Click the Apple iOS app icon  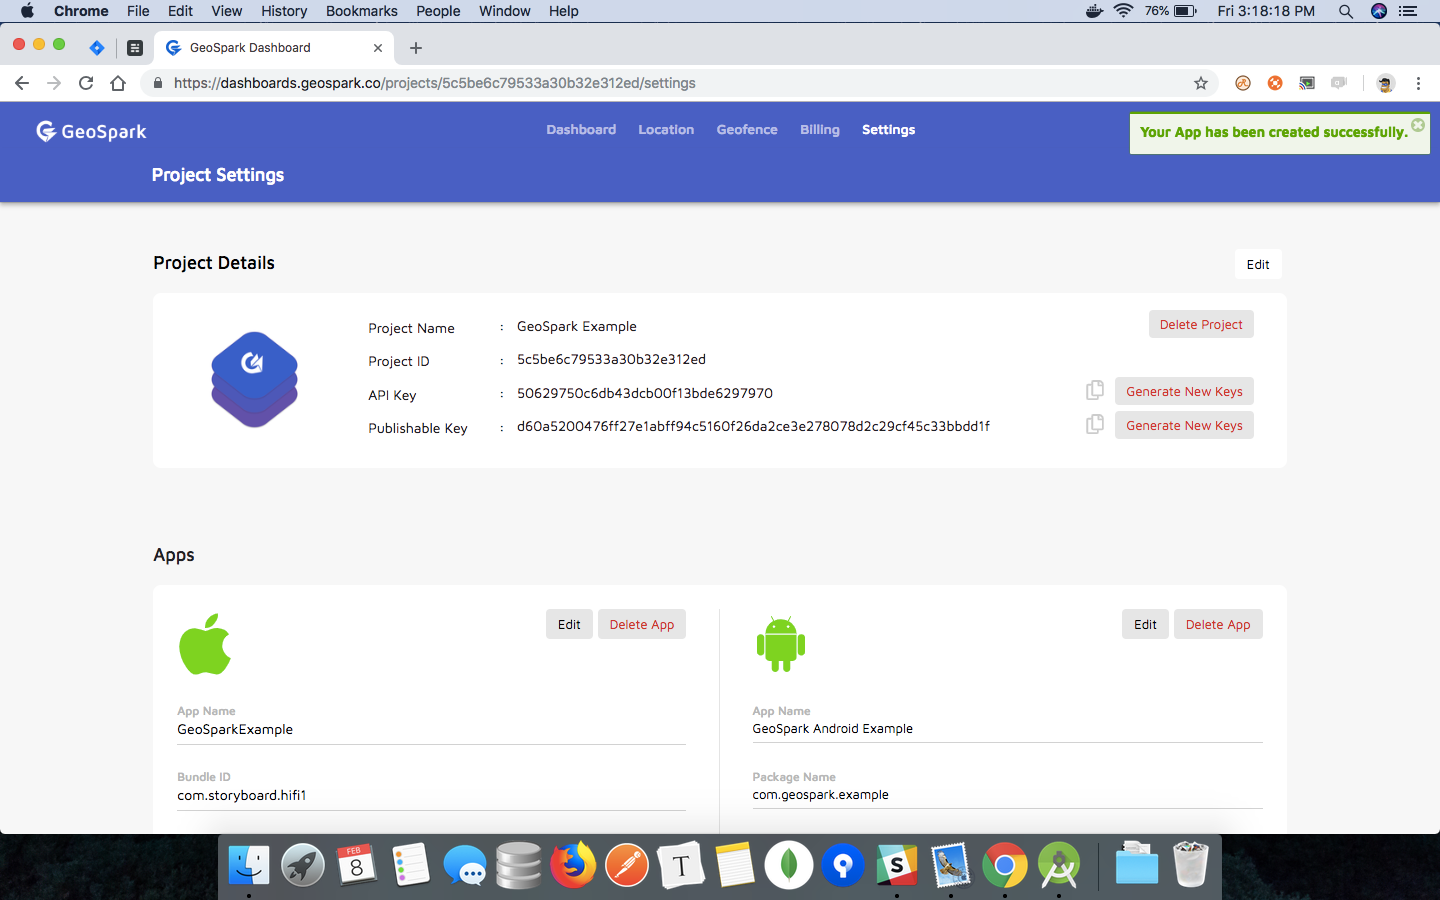(x=205, y=644)
